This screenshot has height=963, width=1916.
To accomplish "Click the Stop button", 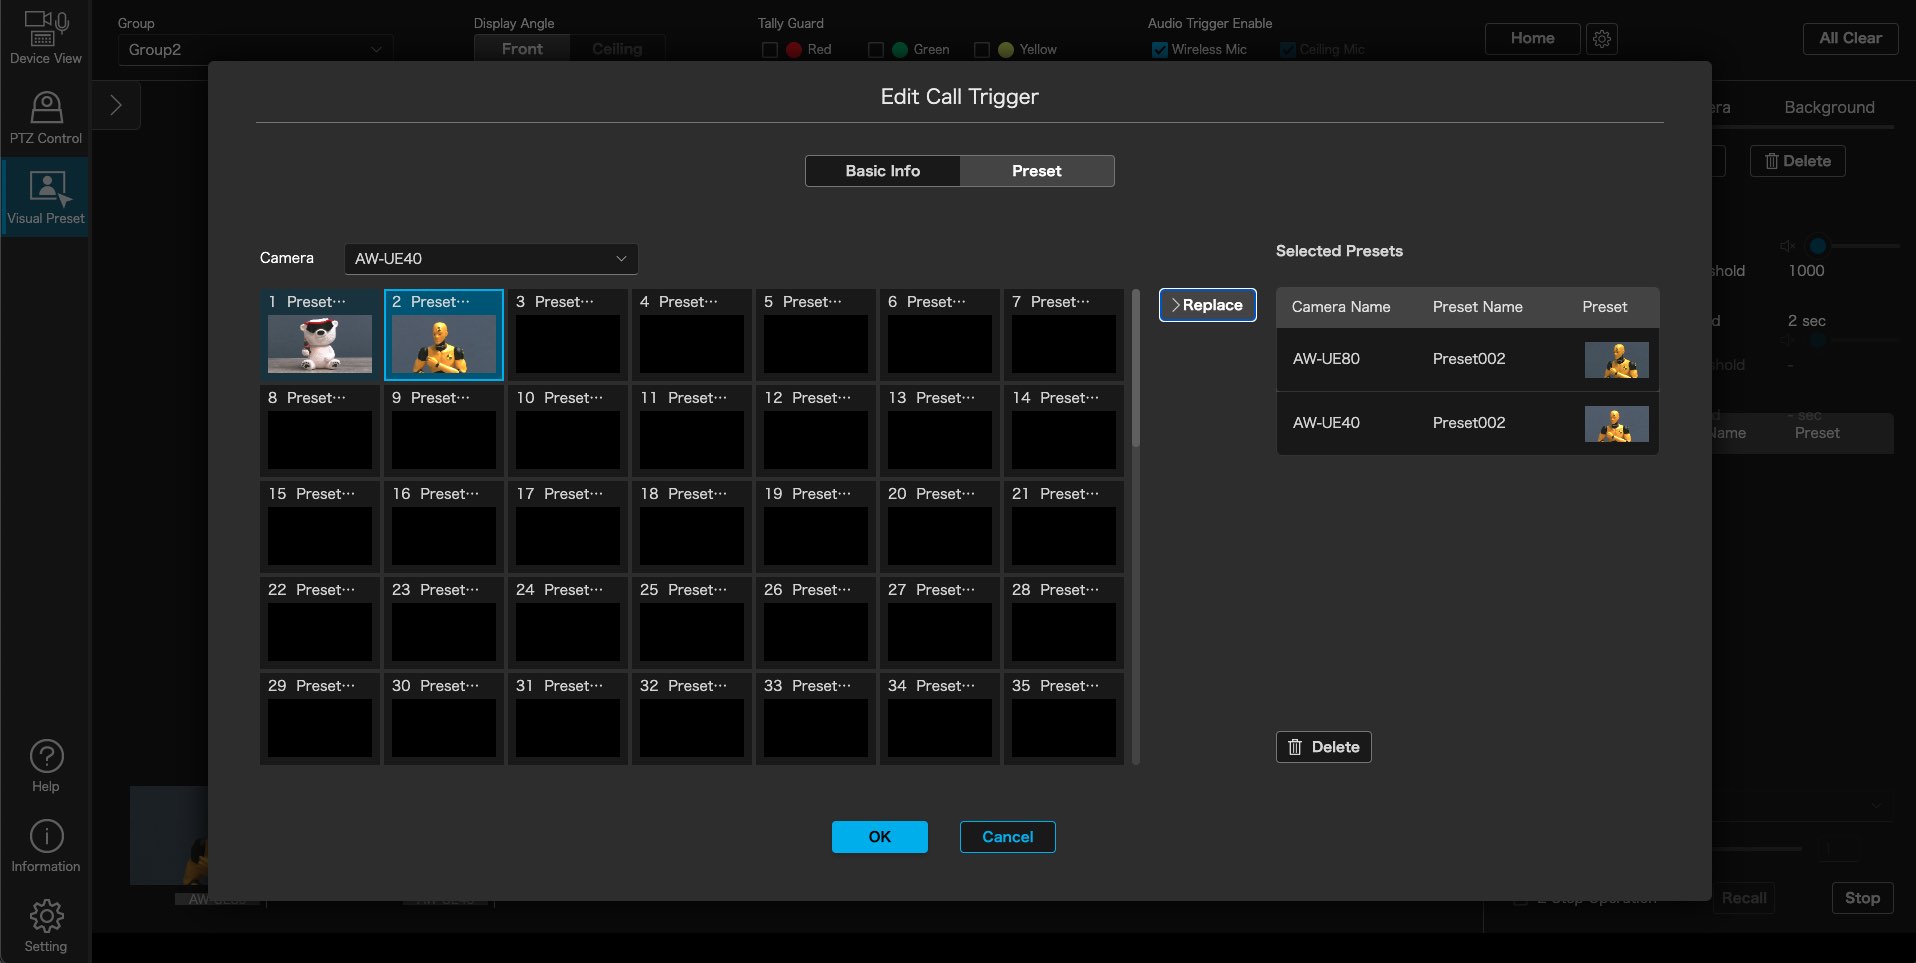I will point(1863,898).
